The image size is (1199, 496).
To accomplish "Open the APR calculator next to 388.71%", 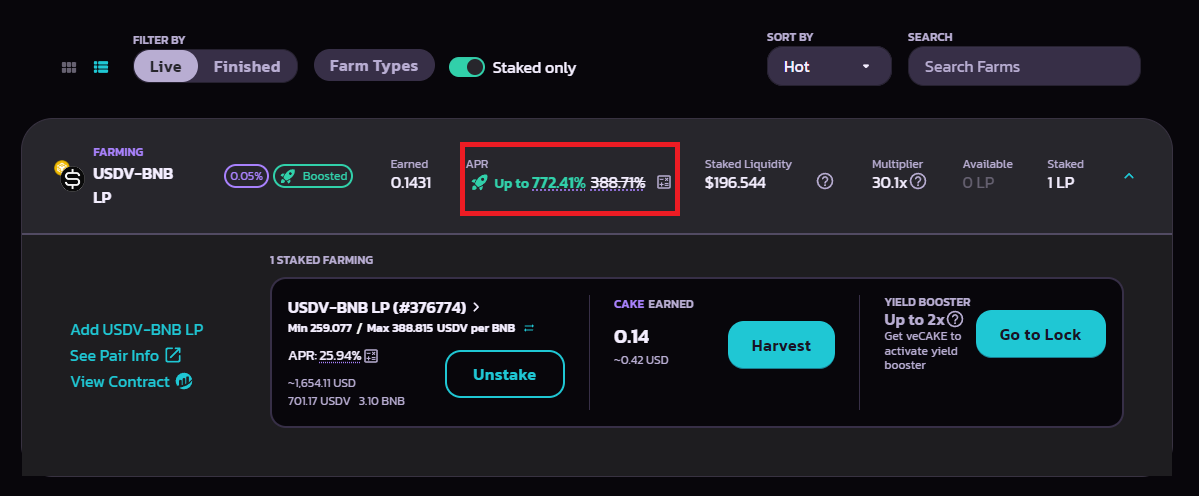I will [x=663, y=182].
